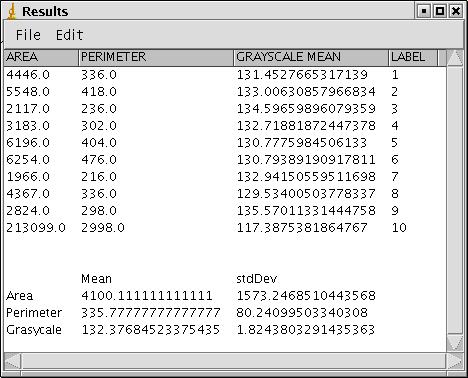
Task: Select area value 2117.0
Action: click(x=28, y=109)
